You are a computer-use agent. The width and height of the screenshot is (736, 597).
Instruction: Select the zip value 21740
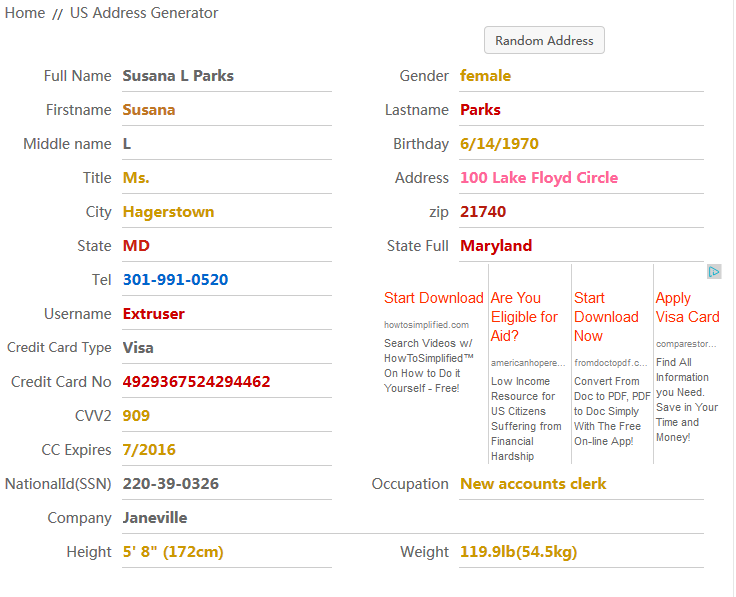[x=483, y=212]
